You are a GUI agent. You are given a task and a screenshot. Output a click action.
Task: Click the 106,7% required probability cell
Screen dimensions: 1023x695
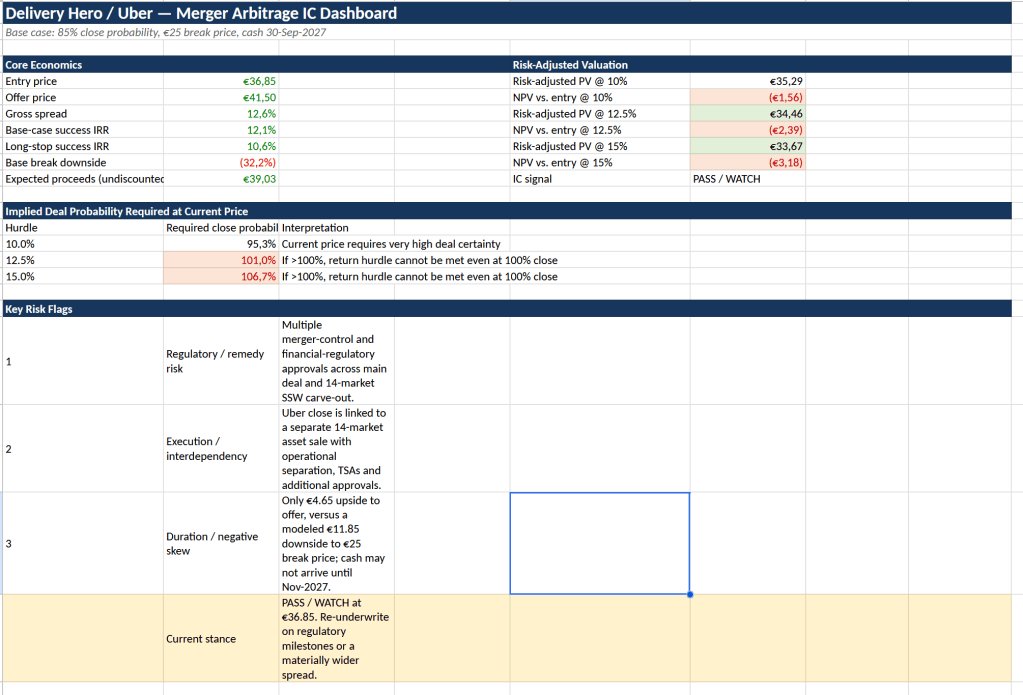point(221,276)
